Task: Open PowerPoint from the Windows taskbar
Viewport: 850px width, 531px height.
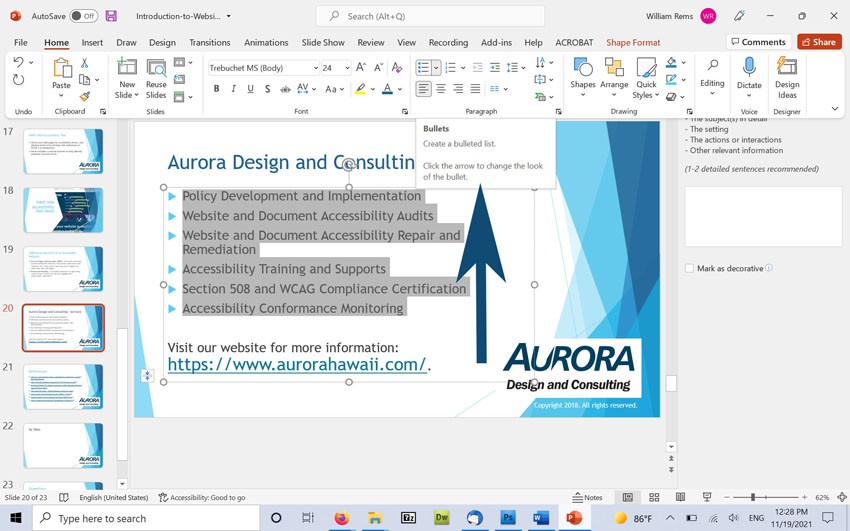Action: pyautogui.click(x=573, y=518)
